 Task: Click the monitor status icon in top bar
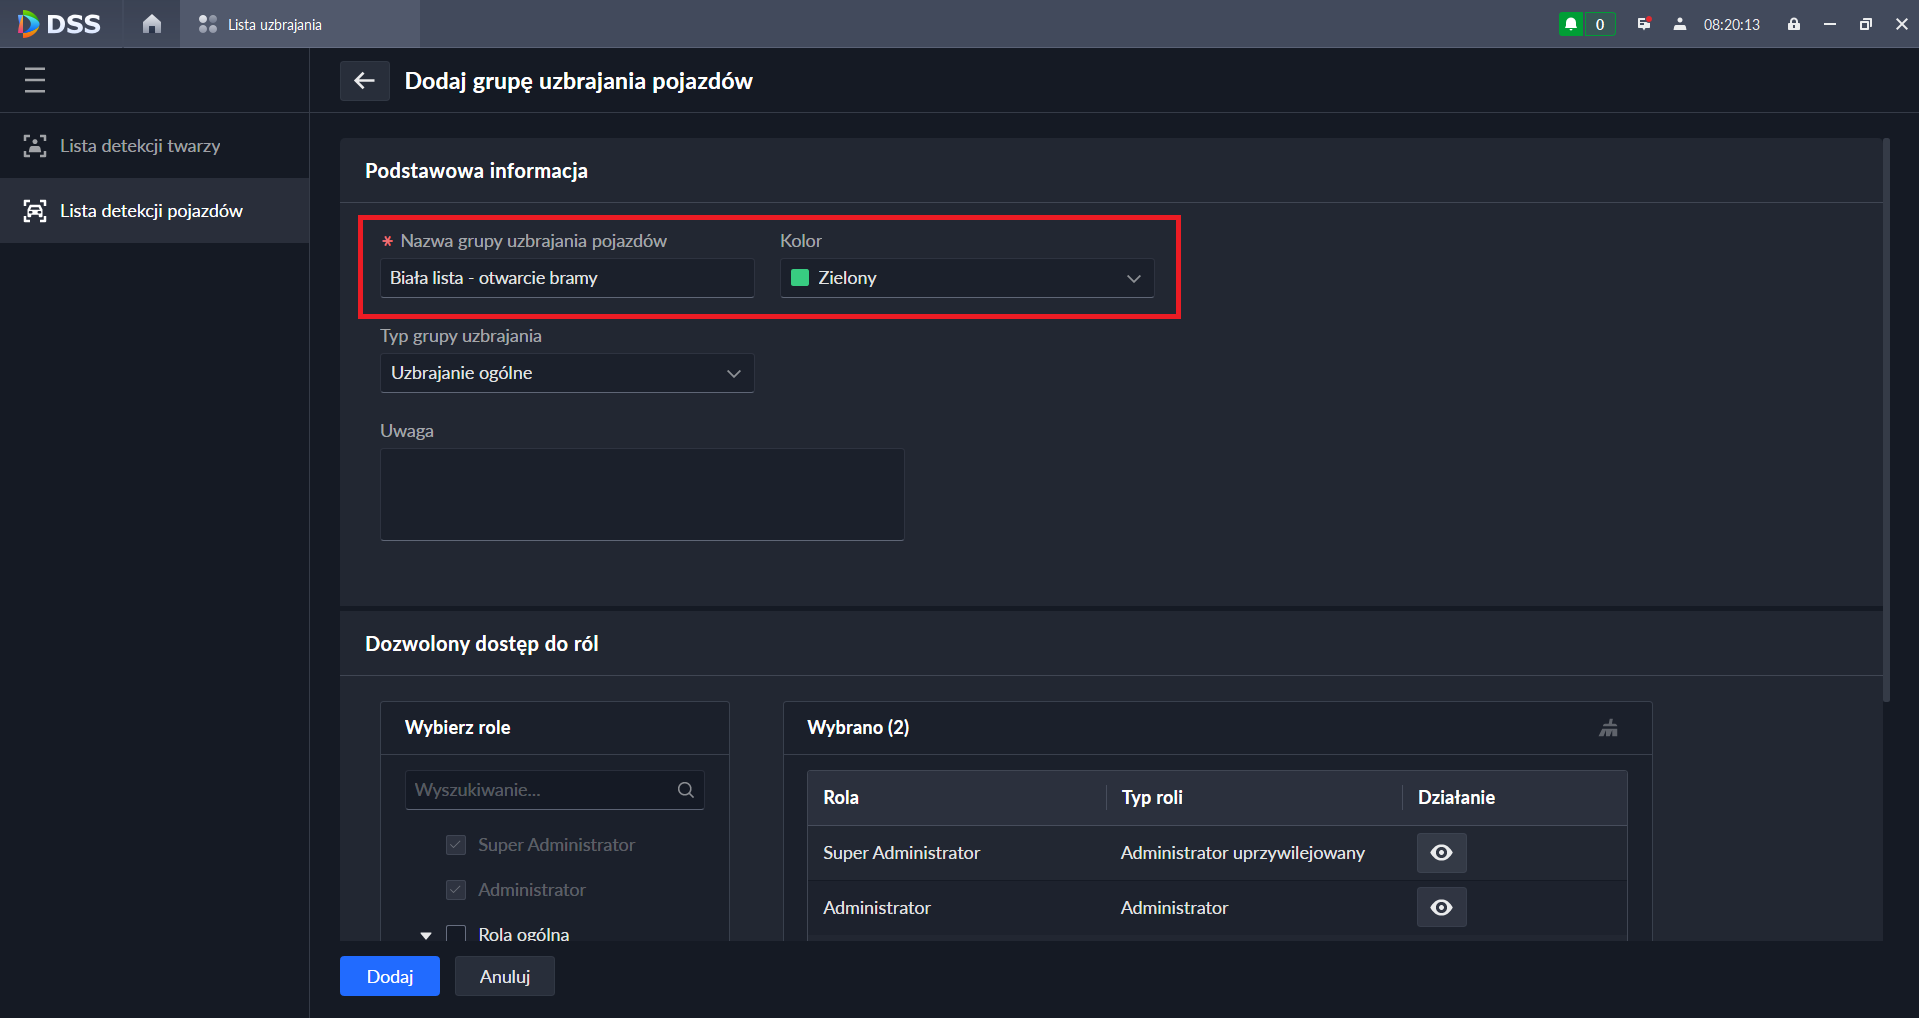pyautogui.click(x=1643, y=24)
